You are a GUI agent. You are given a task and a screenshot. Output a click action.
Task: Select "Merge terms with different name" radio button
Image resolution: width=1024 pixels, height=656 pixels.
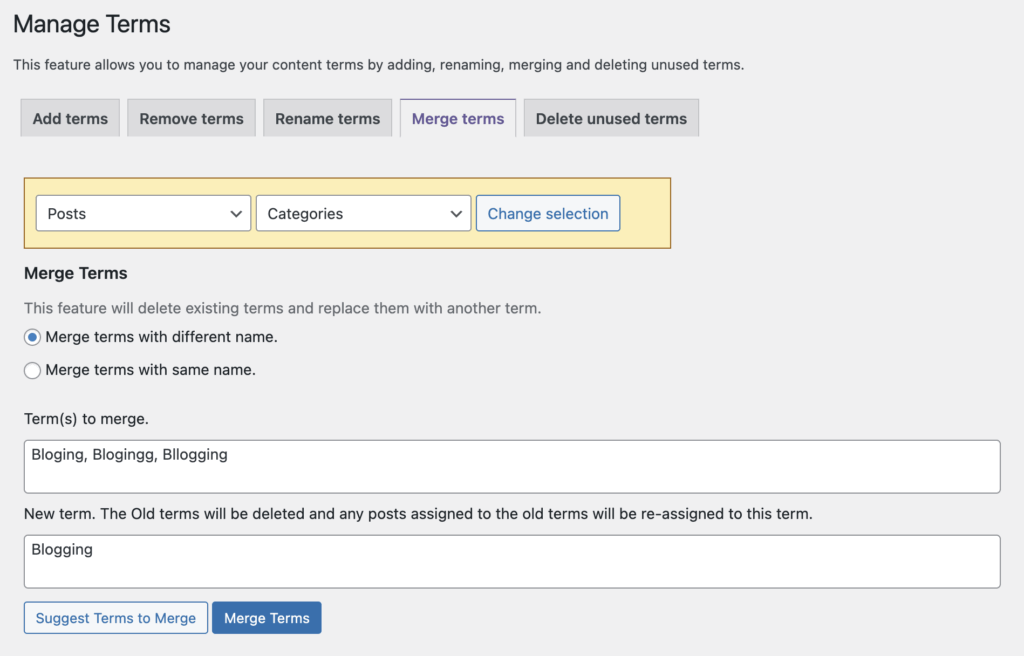[30, 337]
